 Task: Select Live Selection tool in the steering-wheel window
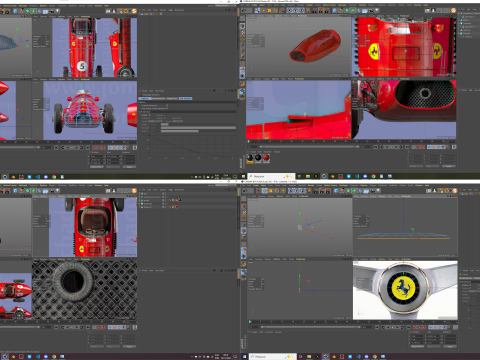tap(258, 191)
